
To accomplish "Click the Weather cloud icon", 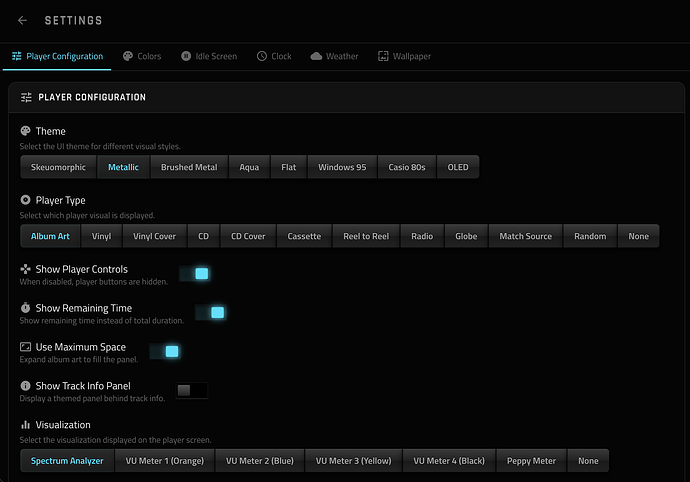I will click(x=316, y=56).
